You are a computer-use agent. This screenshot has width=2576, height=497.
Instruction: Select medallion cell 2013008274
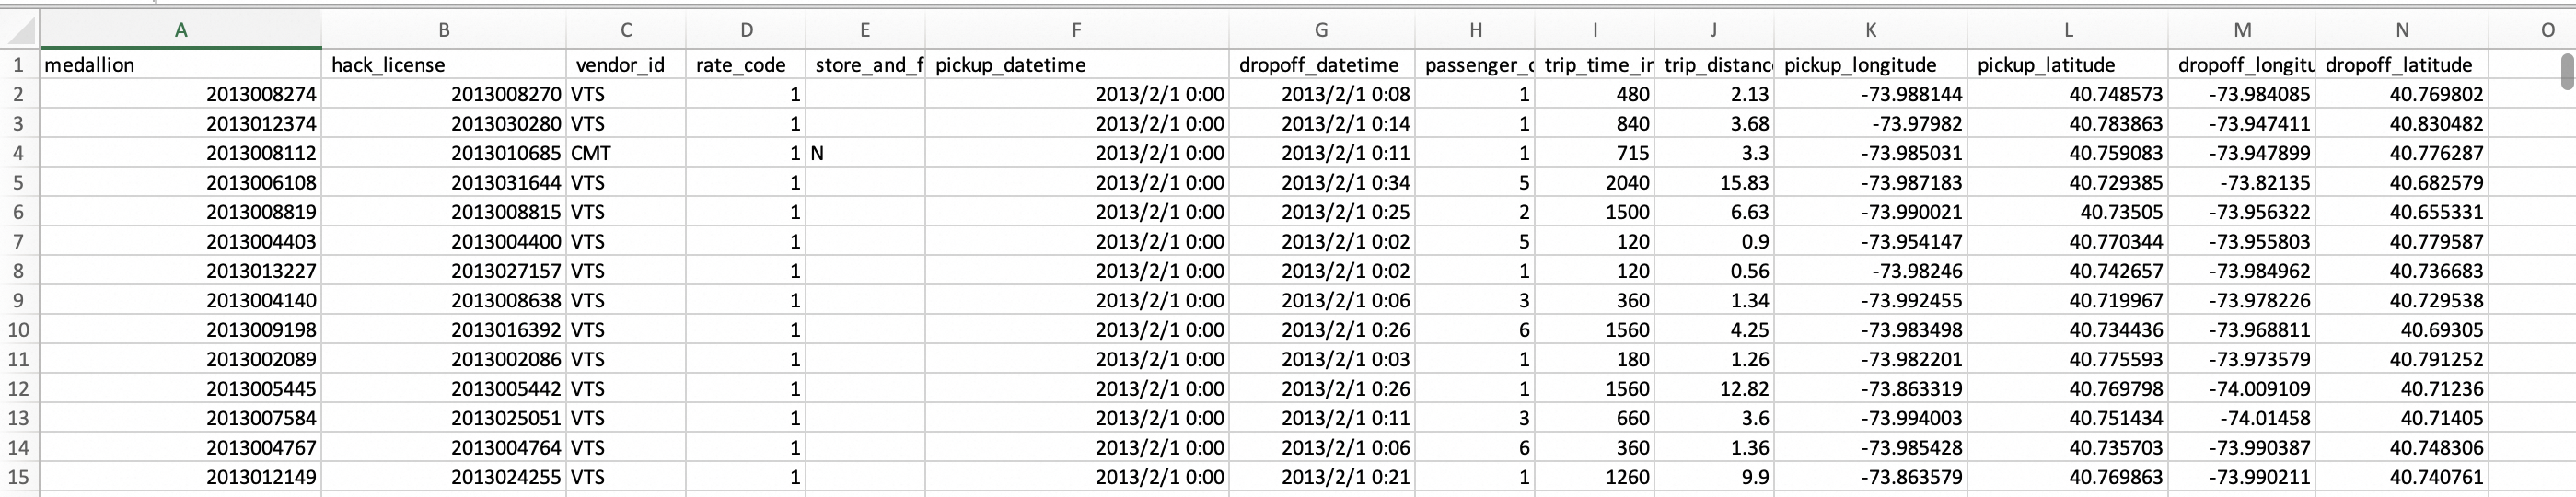tap(181, 94)
